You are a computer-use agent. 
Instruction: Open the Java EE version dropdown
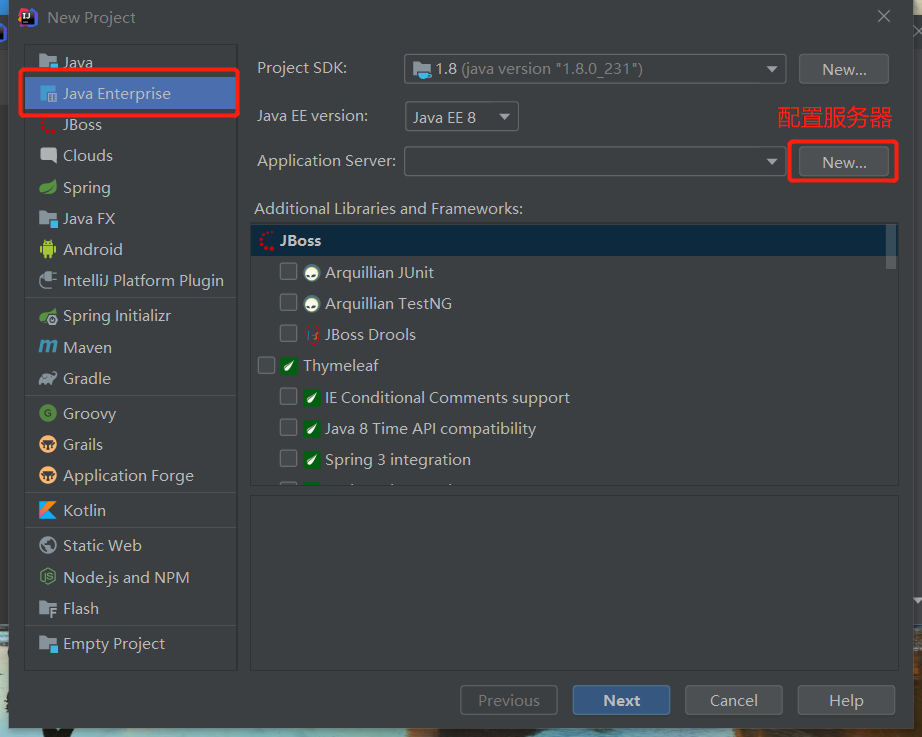click(x=462, y=116)
